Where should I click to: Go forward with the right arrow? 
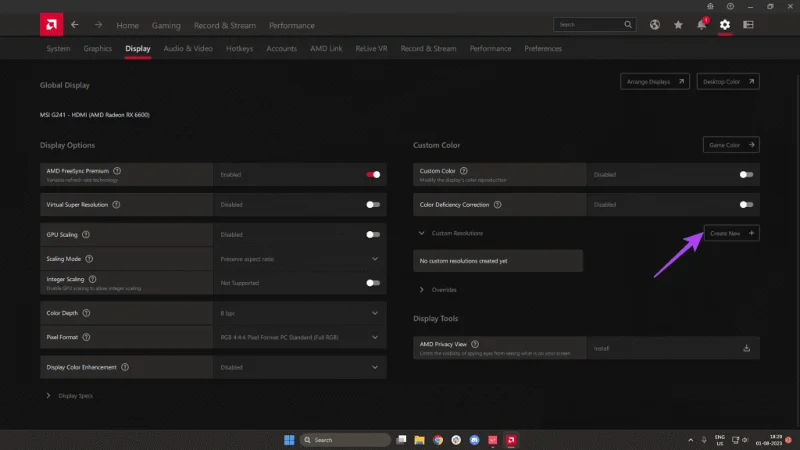98,24
